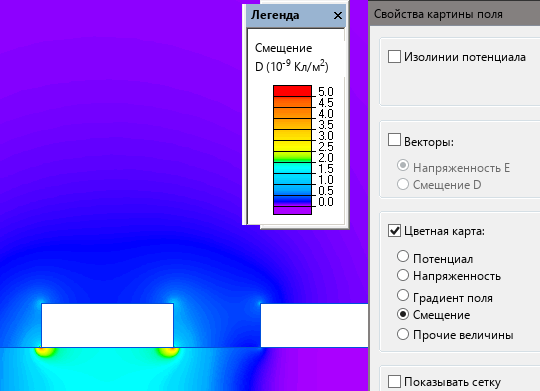Click the 4.0 value on legend scale
The width and height of the screenshot is (540, 391).
(326, 114)
